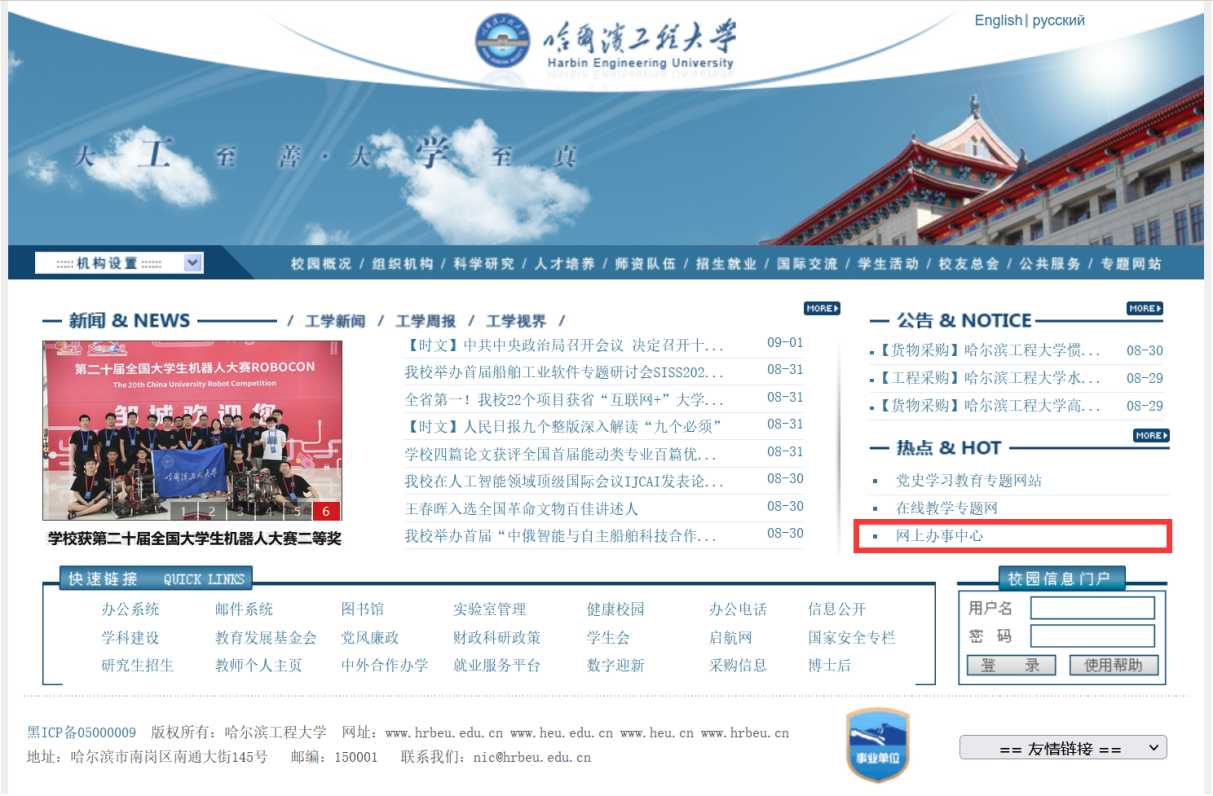Open 招生就业 in the navigation bar
The height and width of the screenshot is (796, 1213).
[x=726, y=264]
